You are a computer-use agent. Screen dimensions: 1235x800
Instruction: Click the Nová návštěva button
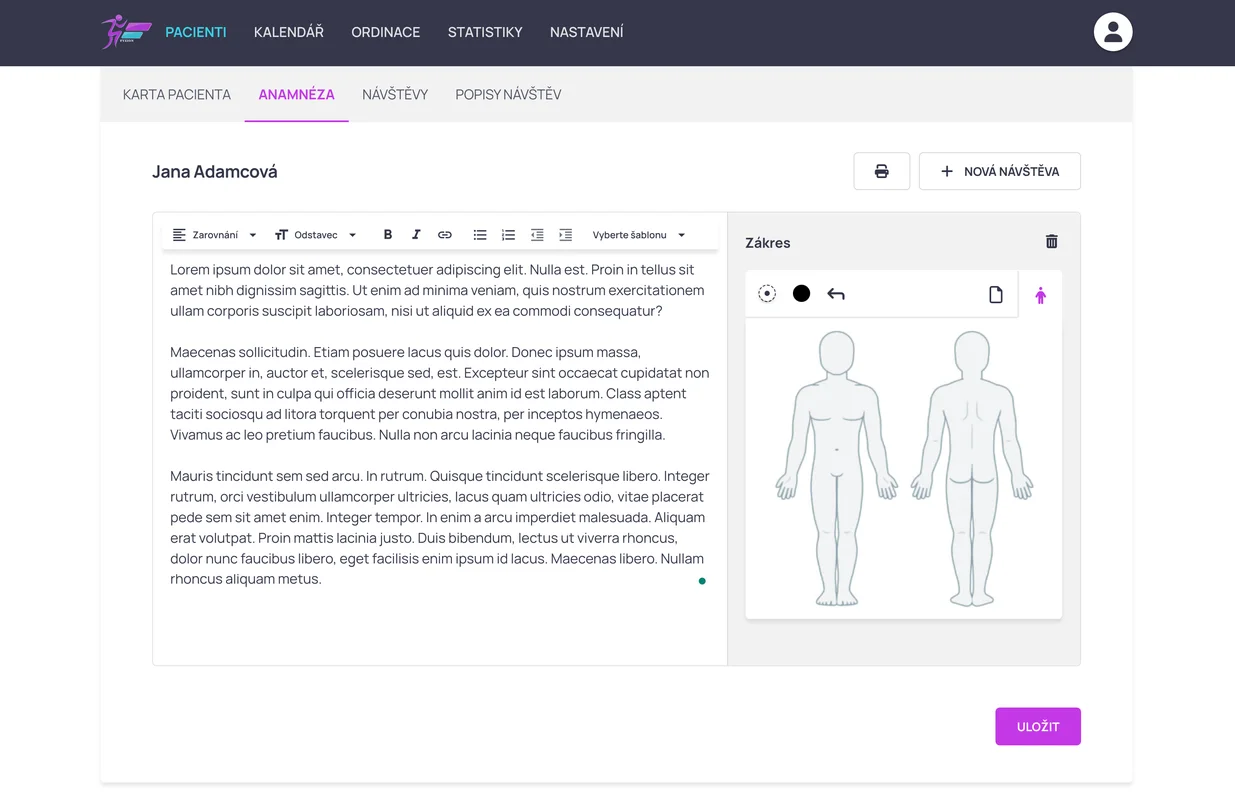pyautogui.click(x=999, y=171)
